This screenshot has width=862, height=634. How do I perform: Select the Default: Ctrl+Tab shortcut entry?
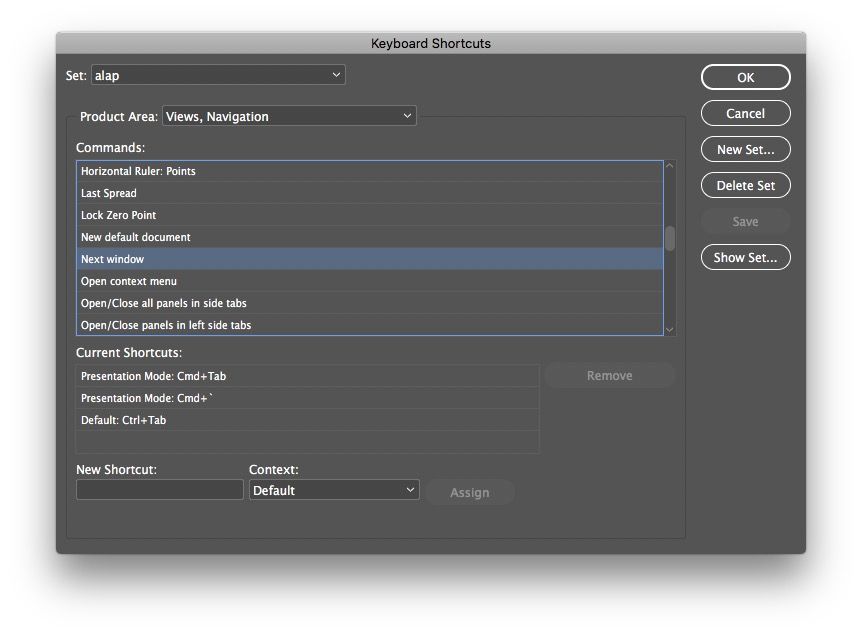307,420
